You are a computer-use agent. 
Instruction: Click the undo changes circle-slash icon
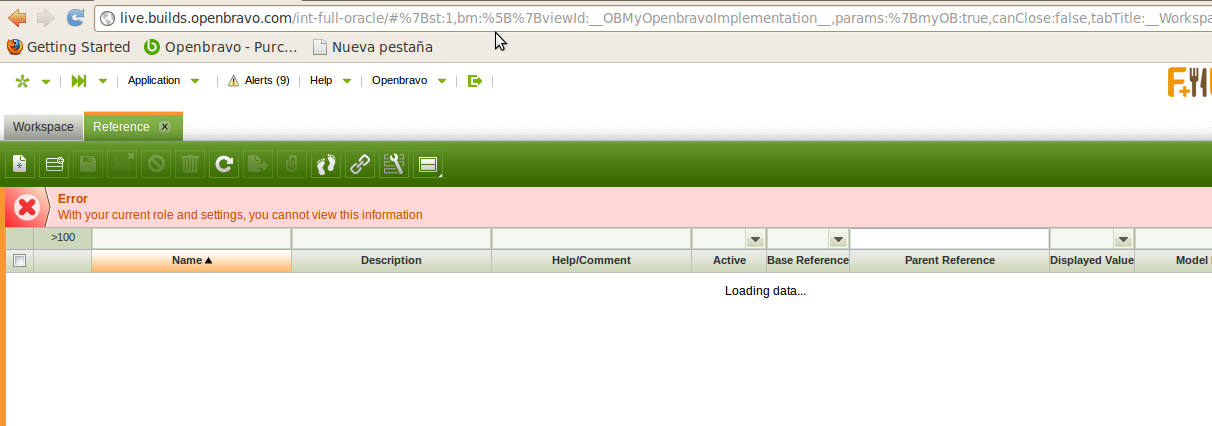(x=156, y=164)
